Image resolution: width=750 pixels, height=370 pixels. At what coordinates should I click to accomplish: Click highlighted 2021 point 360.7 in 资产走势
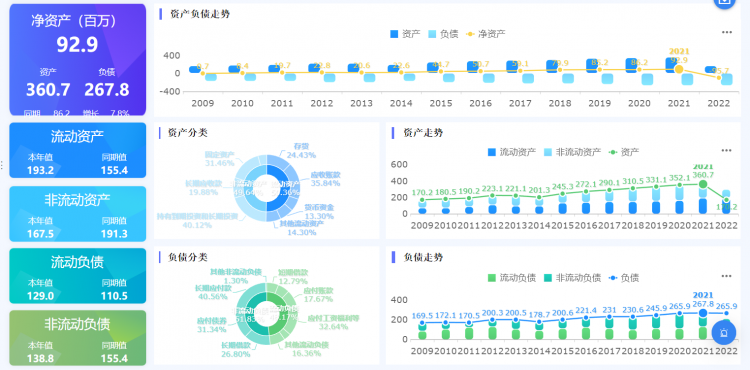[x=703, y=184]
